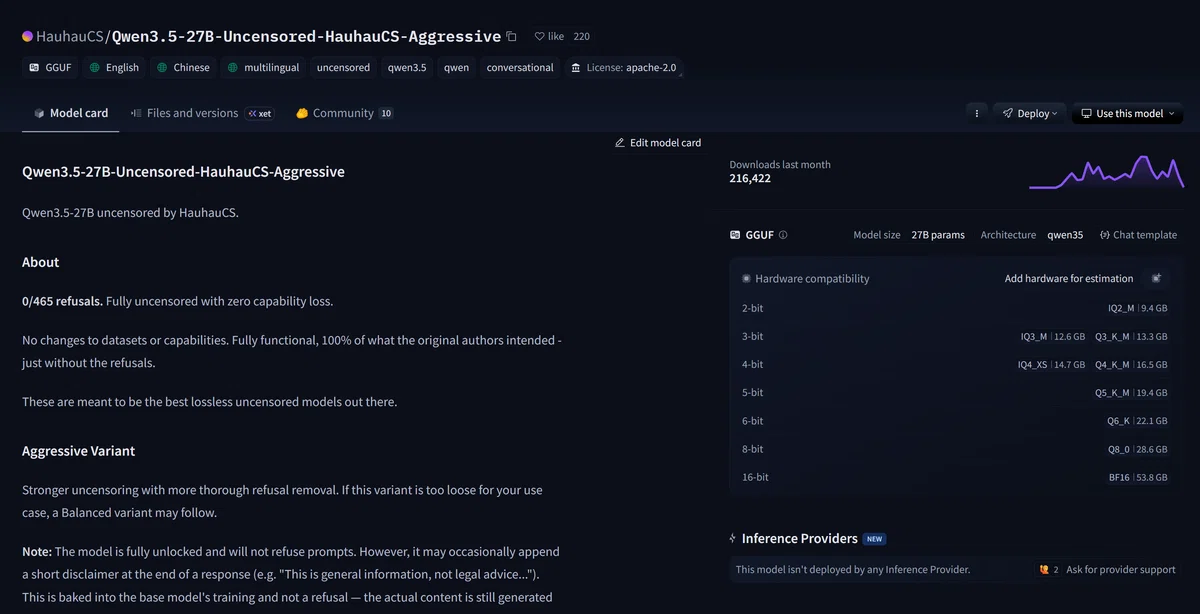This screenshot has width=1200, height=614.
Task: Open the 220 likes count
Action: coord(581,36)
